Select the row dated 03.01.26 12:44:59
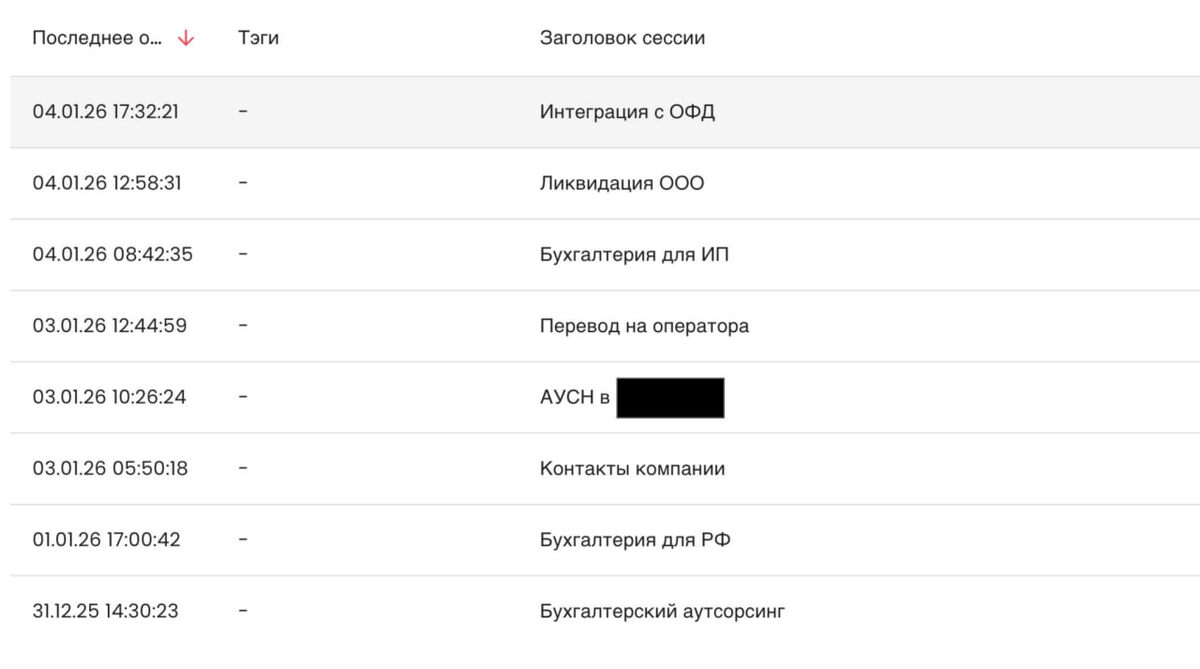The height and width of the screenshot is (669, 1200). click(x=605, y=326)
